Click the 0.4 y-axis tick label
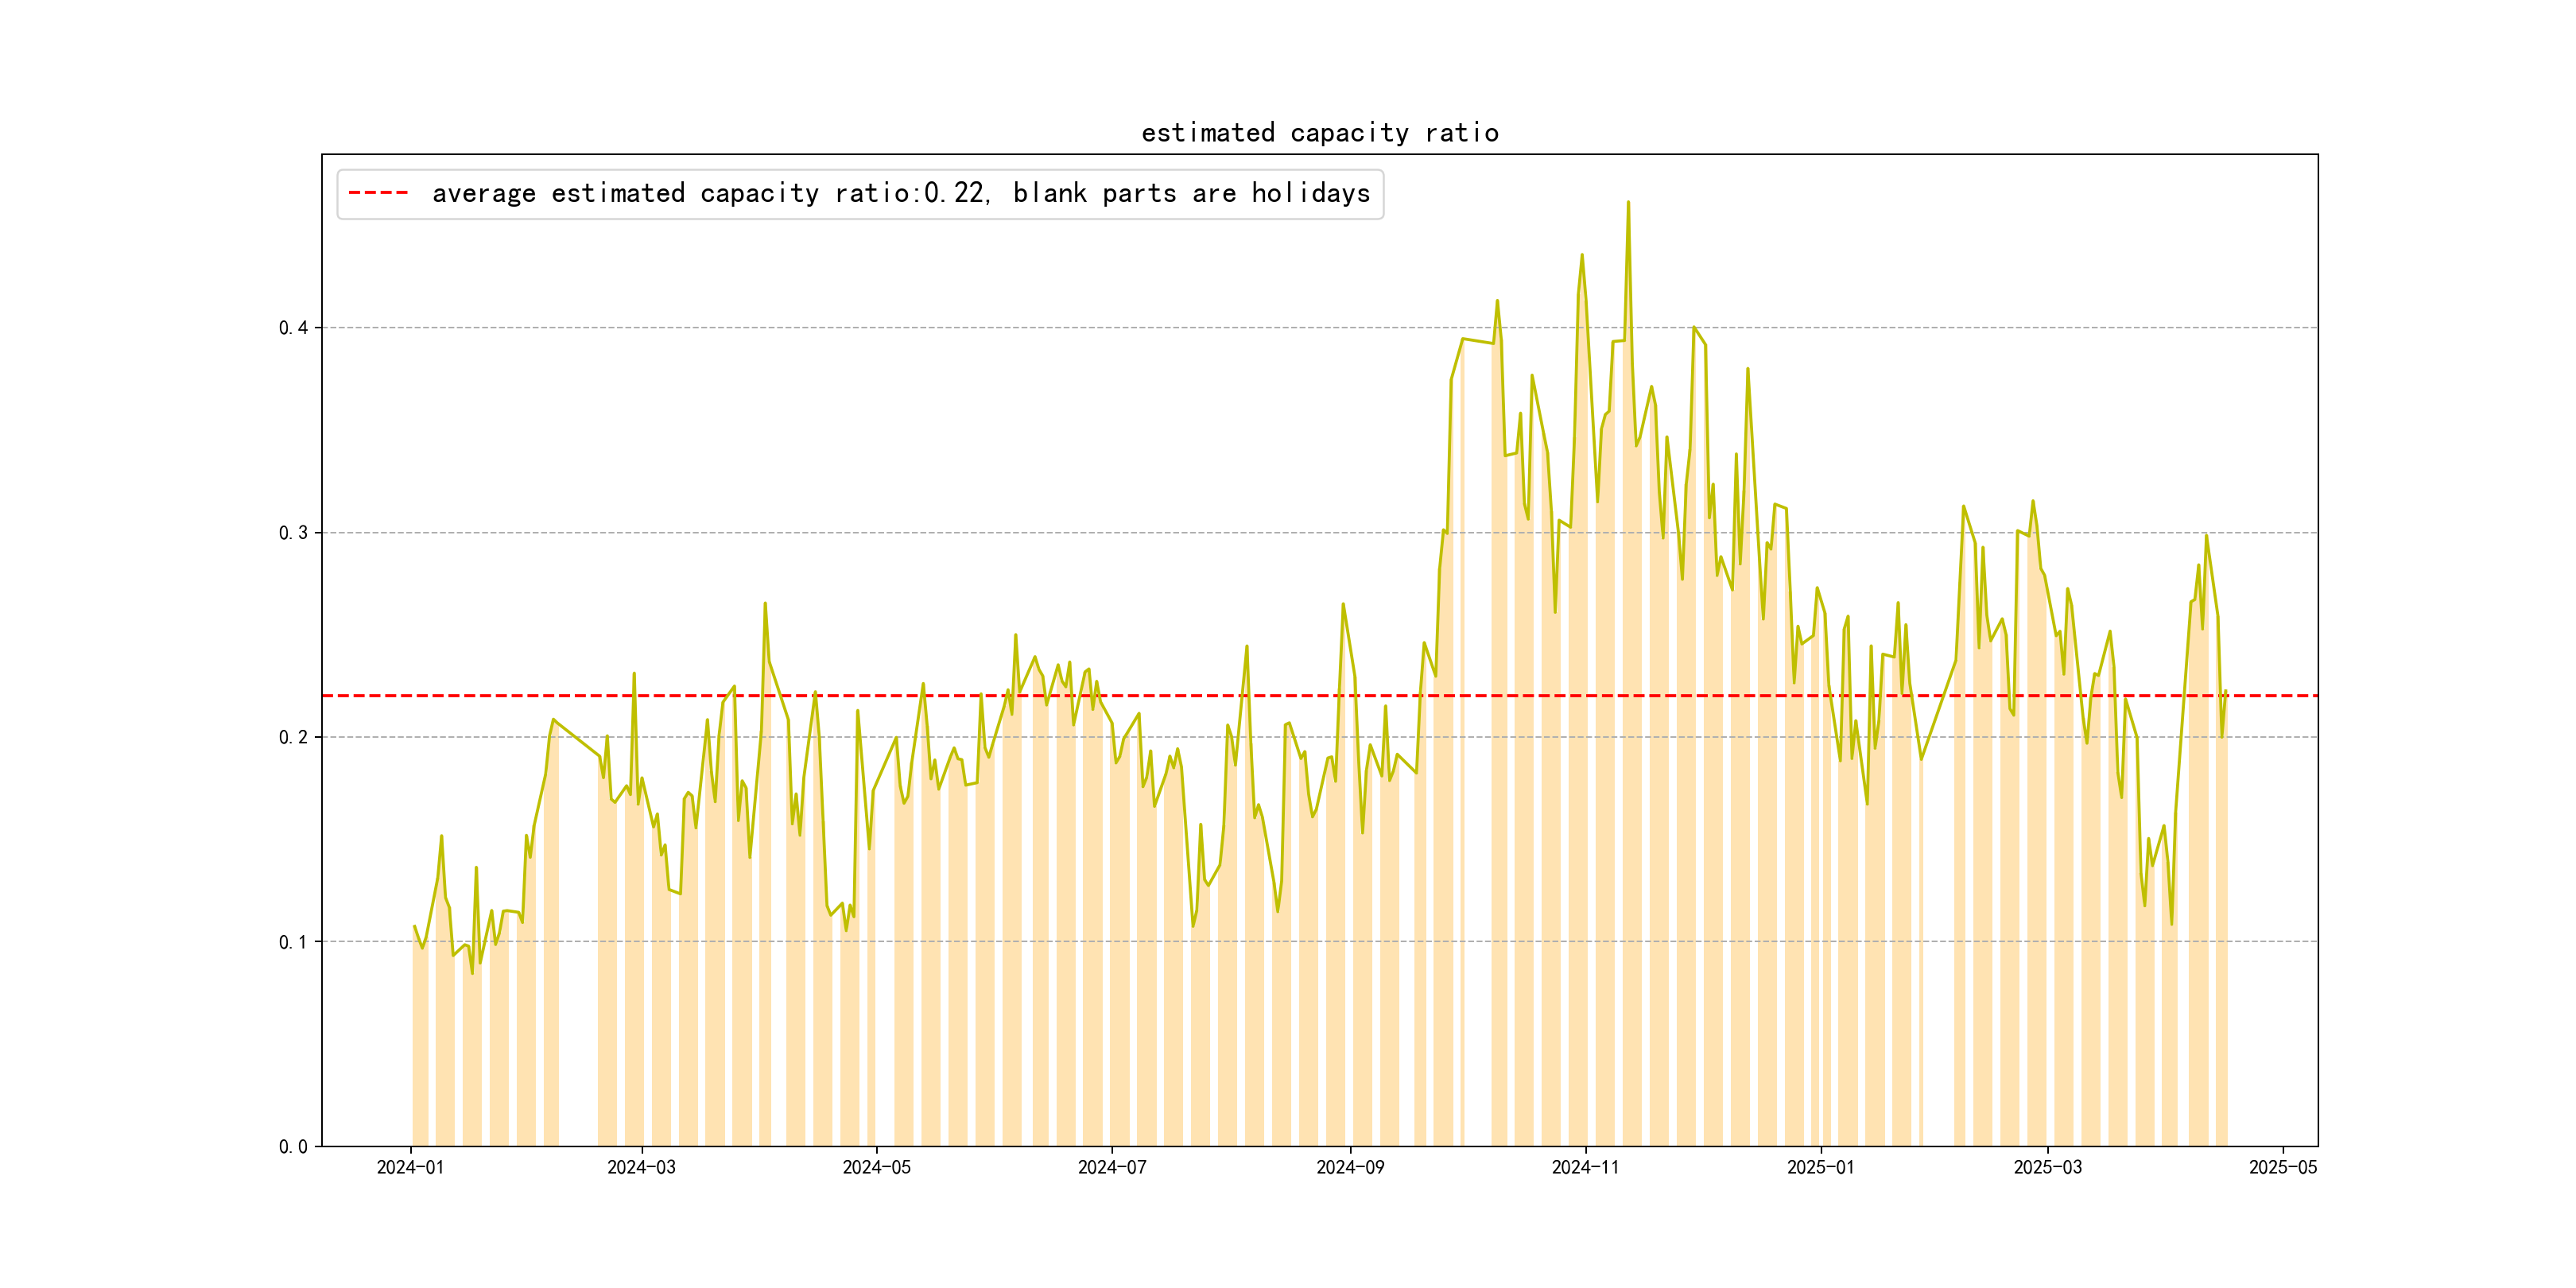Image resolution: width=2576 pixels, height=1288 pixels. coord(293,328)
